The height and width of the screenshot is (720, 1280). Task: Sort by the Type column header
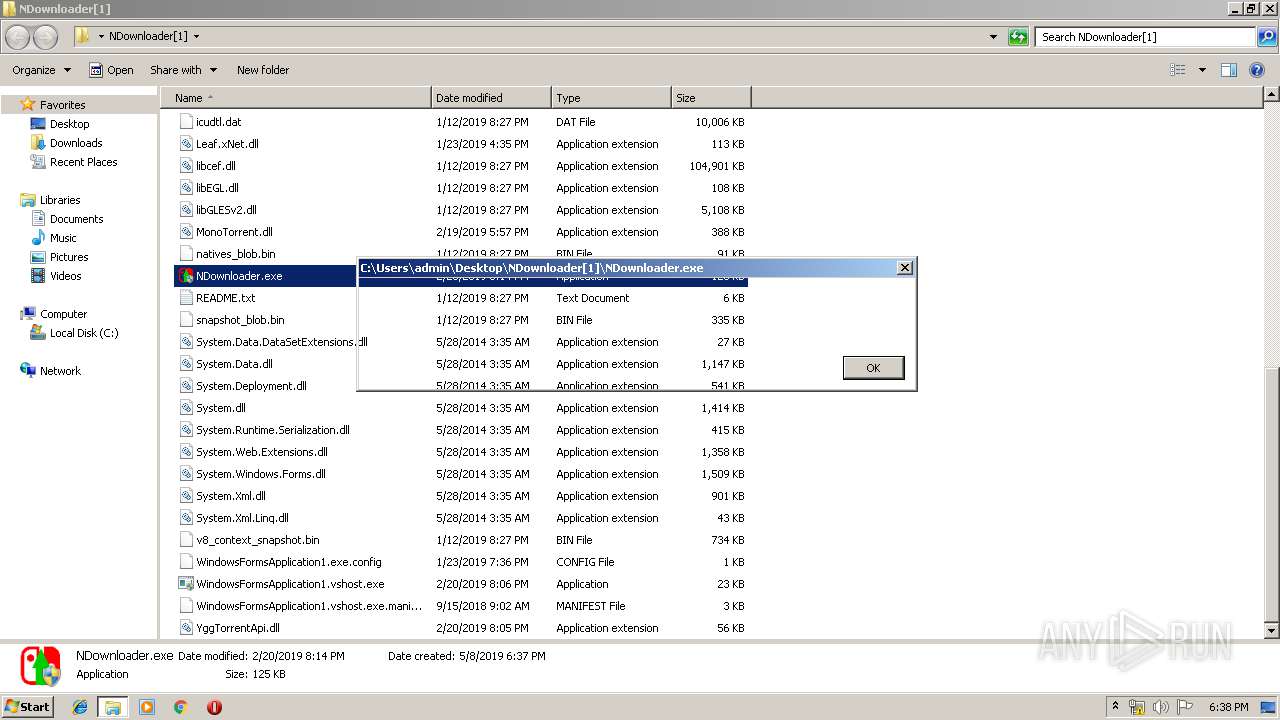[x=611, y=98]
